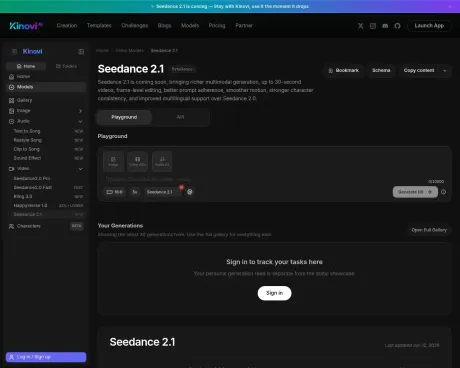This screenshot has width=460, height=368.
Task: Select the Home tab at sidebar top
Action: coord(26,66)
